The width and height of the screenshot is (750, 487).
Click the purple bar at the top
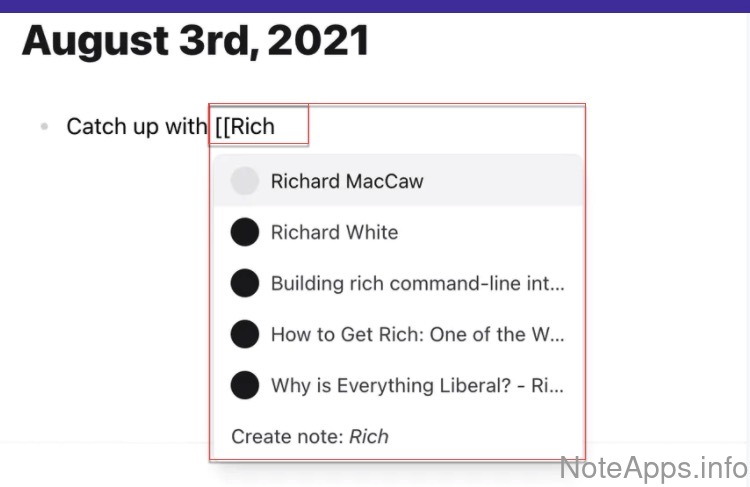(x=375, y=5)
